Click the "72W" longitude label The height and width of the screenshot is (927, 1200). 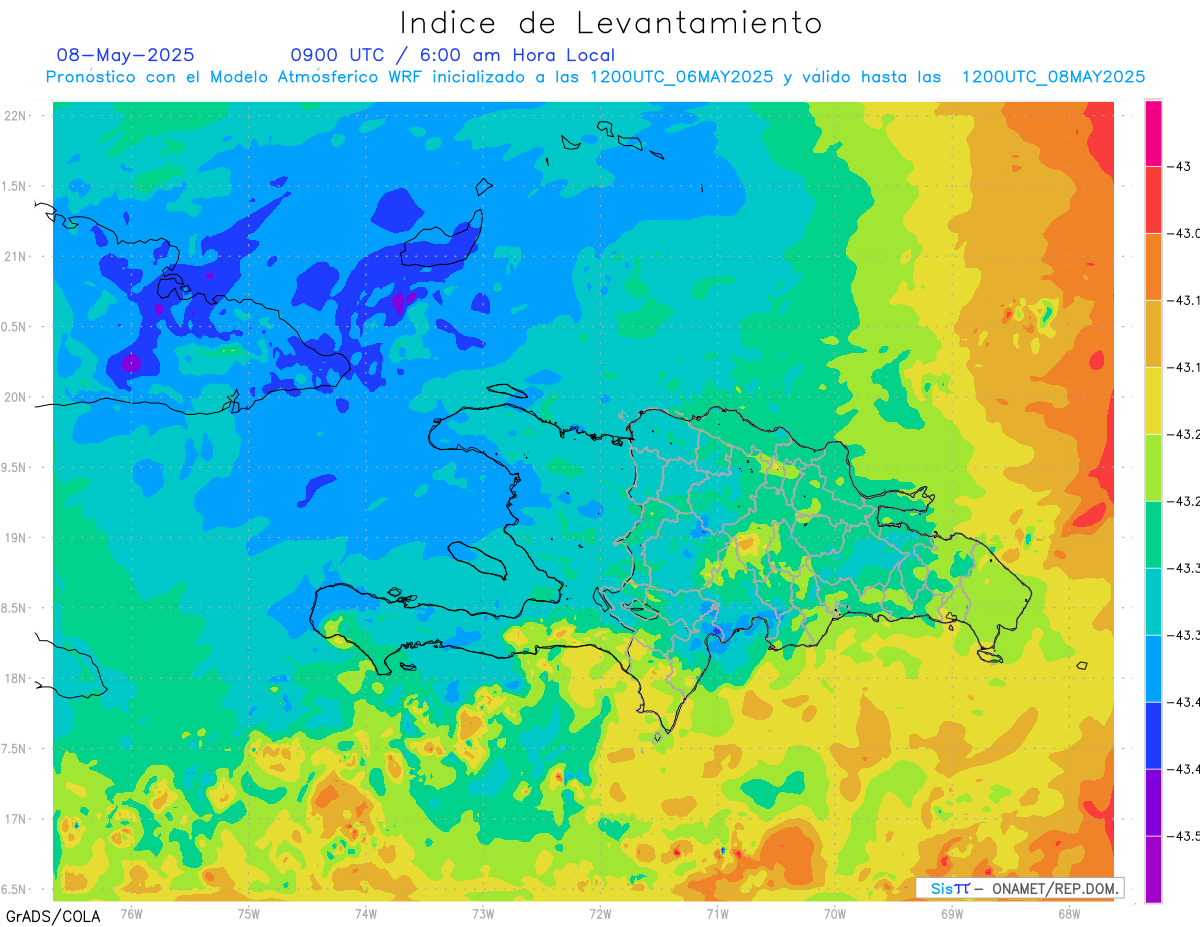click(x=600, y=913)
